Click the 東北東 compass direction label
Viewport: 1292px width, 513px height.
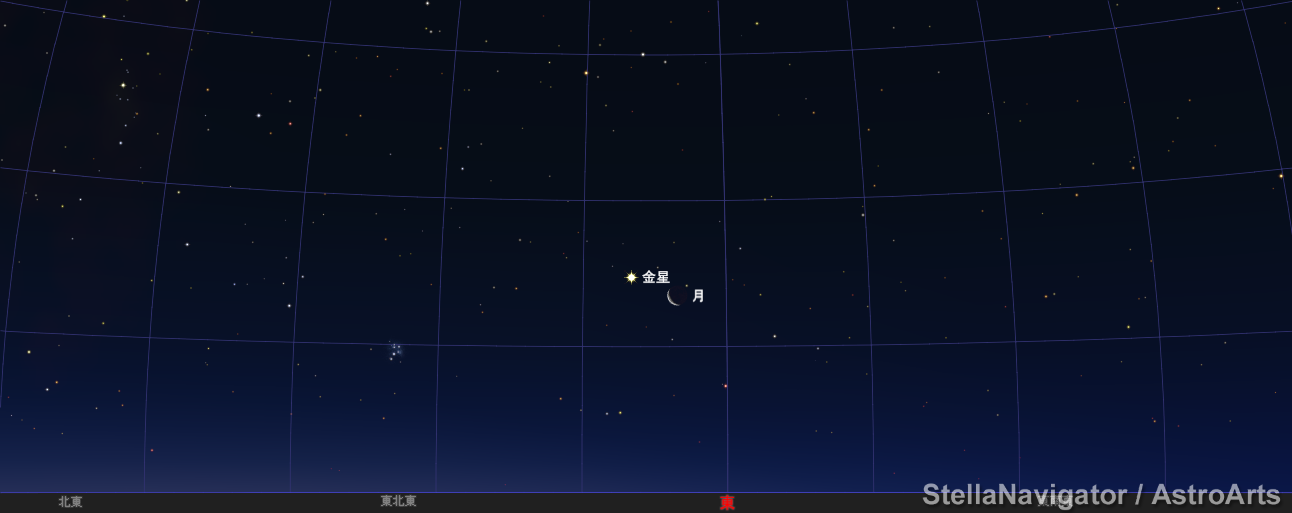pyautogui.click(x=398, y=502)
